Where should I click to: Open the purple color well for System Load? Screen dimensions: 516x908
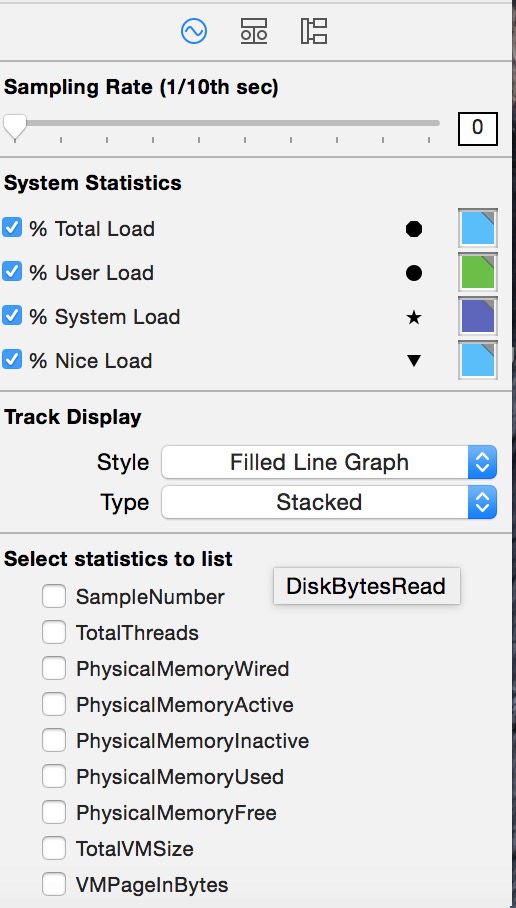point(478,316)
